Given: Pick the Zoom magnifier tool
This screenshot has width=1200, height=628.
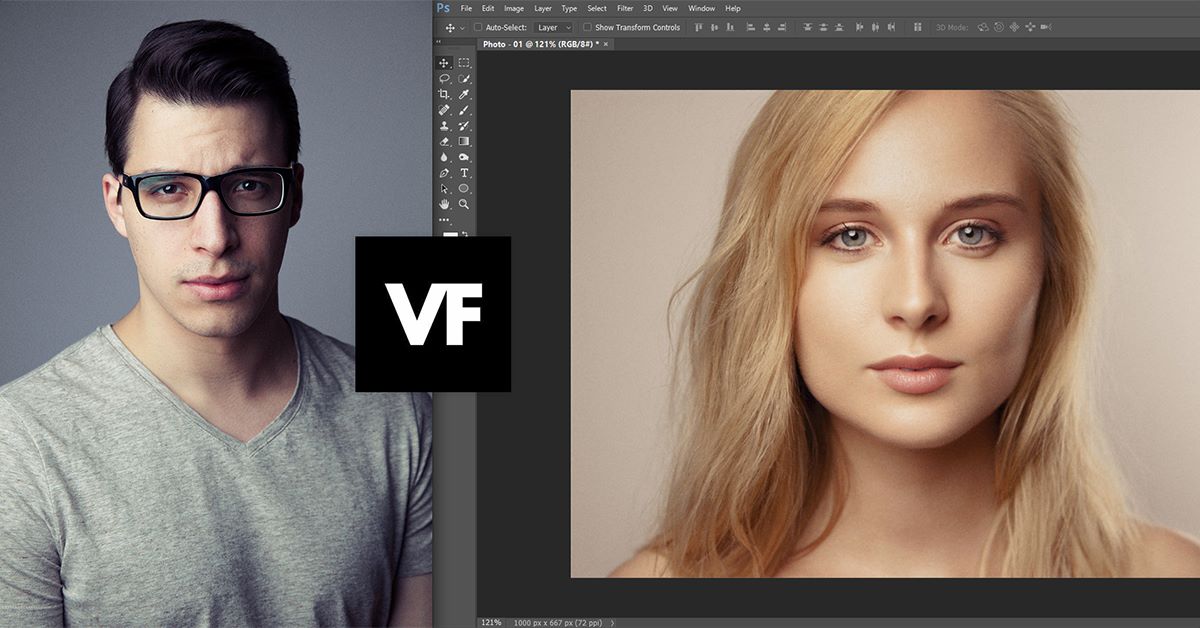Looking at the screenshot, I should coord(464,204).
